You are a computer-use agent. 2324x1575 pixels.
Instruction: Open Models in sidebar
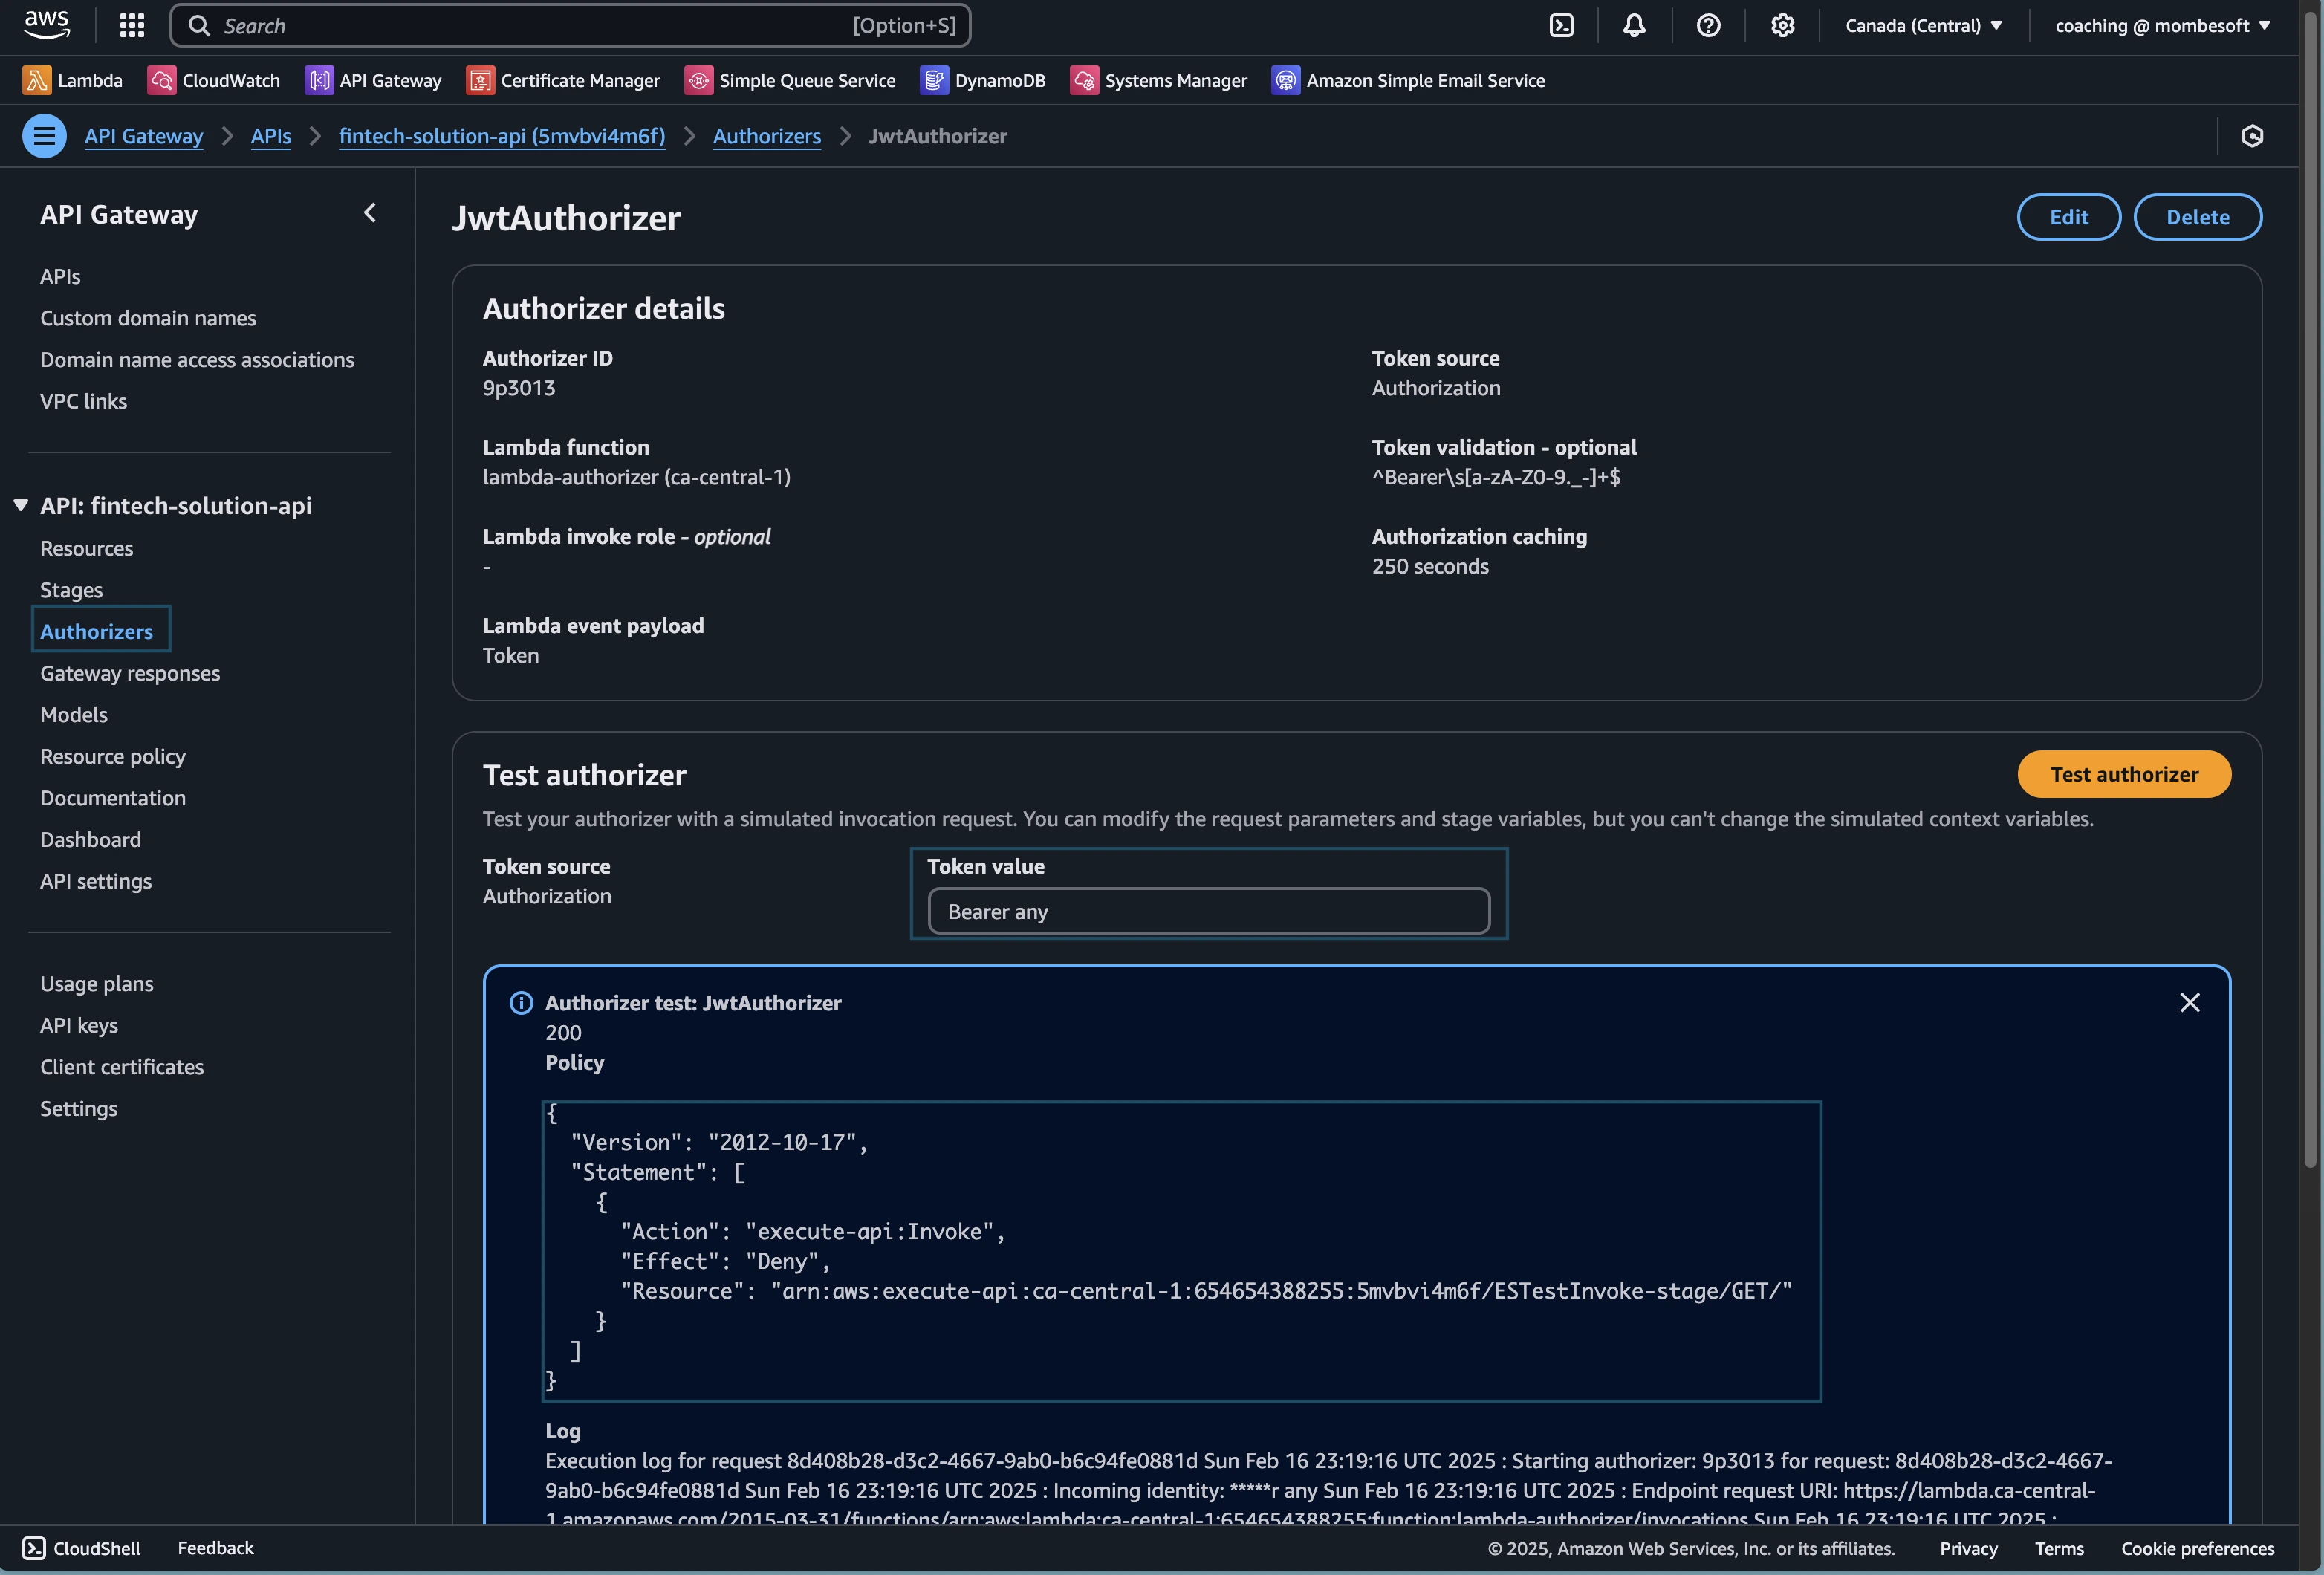pos(74,714)
